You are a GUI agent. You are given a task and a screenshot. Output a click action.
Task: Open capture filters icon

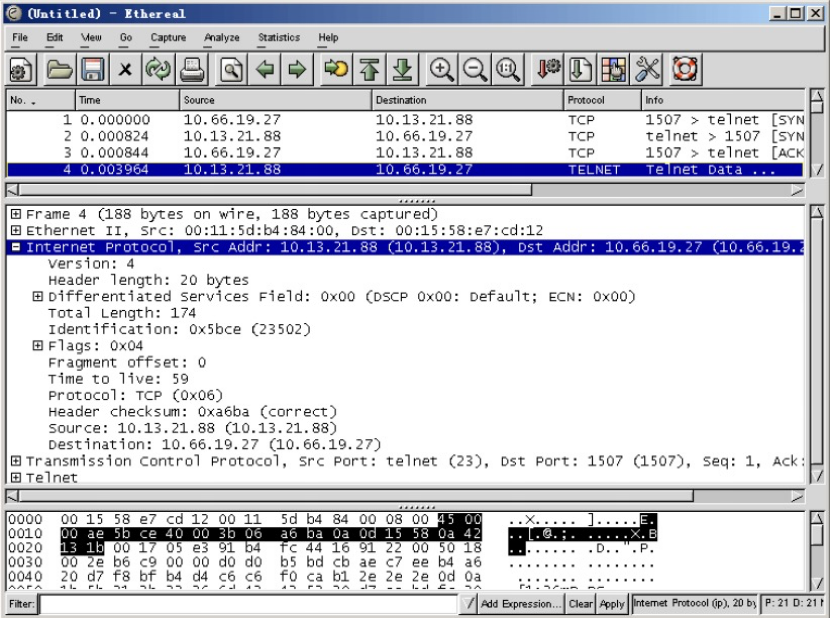tap(547, 69)
